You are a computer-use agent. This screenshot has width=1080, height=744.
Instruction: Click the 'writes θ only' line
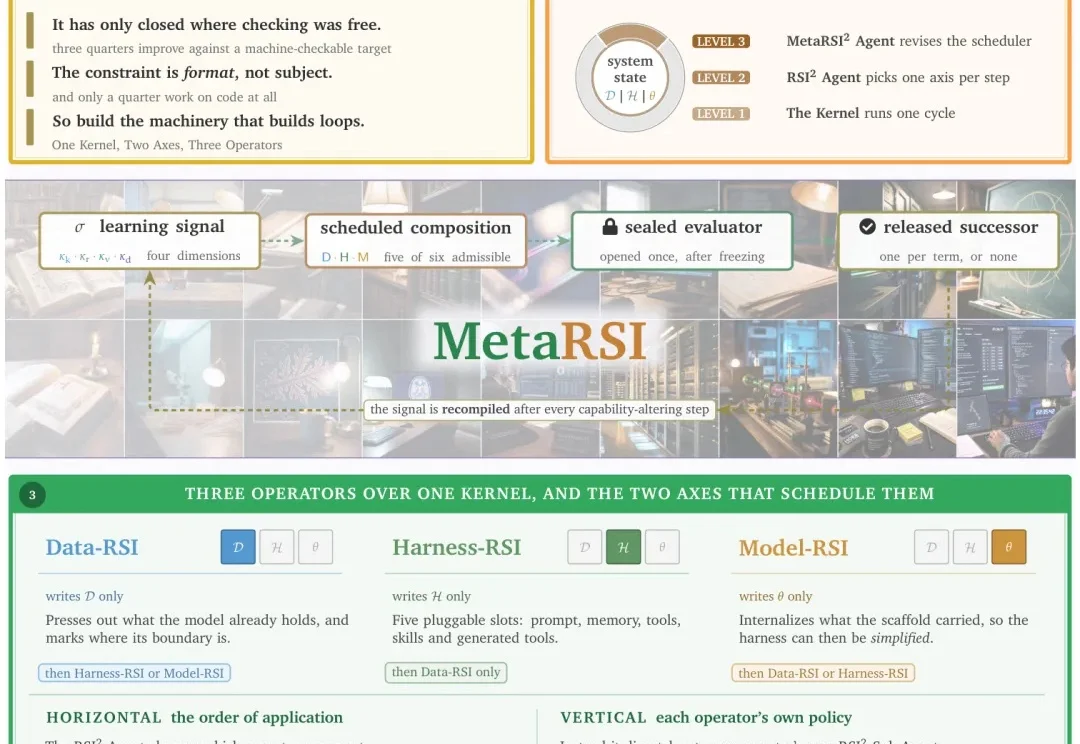[776, 596]
